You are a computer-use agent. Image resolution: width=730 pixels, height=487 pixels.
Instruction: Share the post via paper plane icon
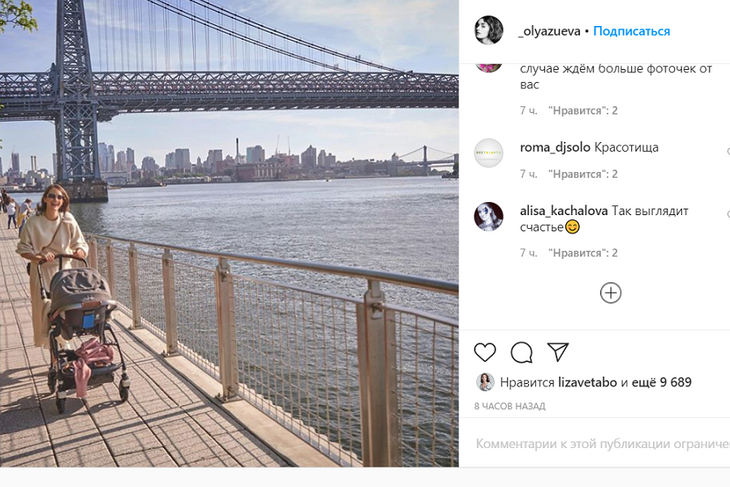(558, 352)
